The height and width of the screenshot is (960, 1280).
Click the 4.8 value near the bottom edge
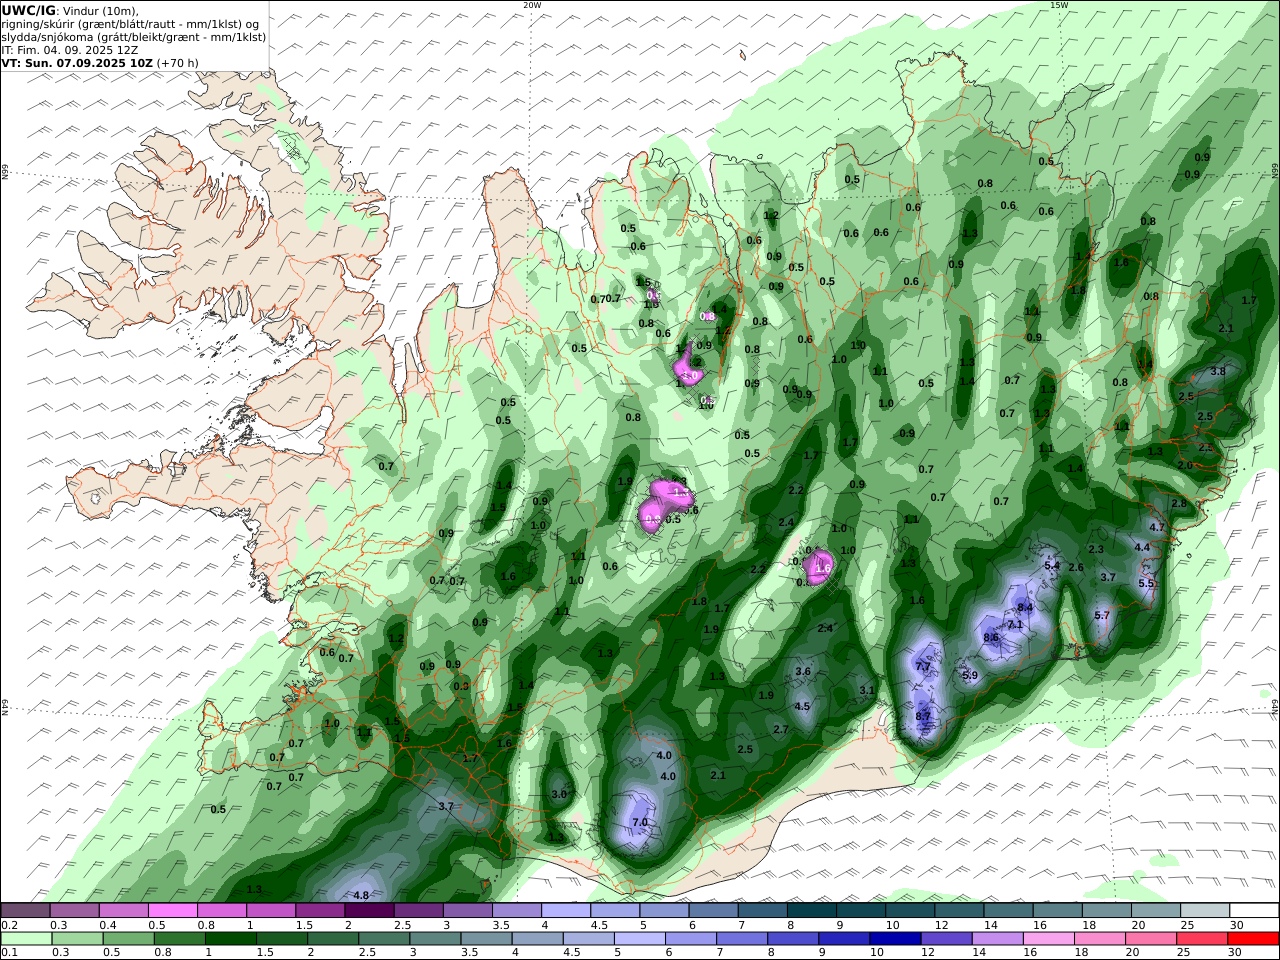362,895
